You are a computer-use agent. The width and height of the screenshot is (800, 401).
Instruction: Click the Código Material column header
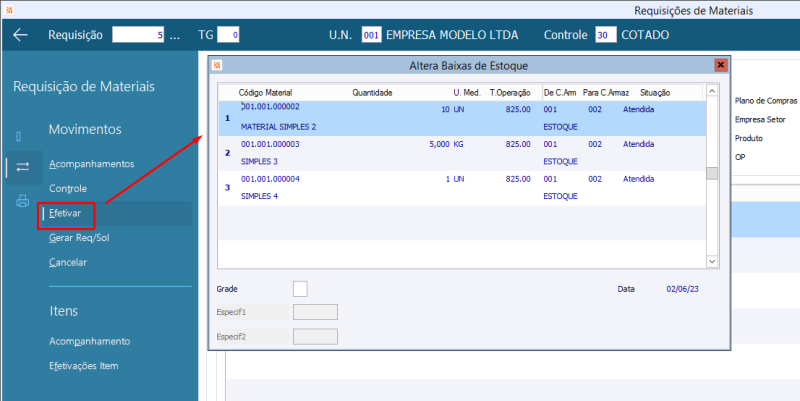[x=265, y=93]
